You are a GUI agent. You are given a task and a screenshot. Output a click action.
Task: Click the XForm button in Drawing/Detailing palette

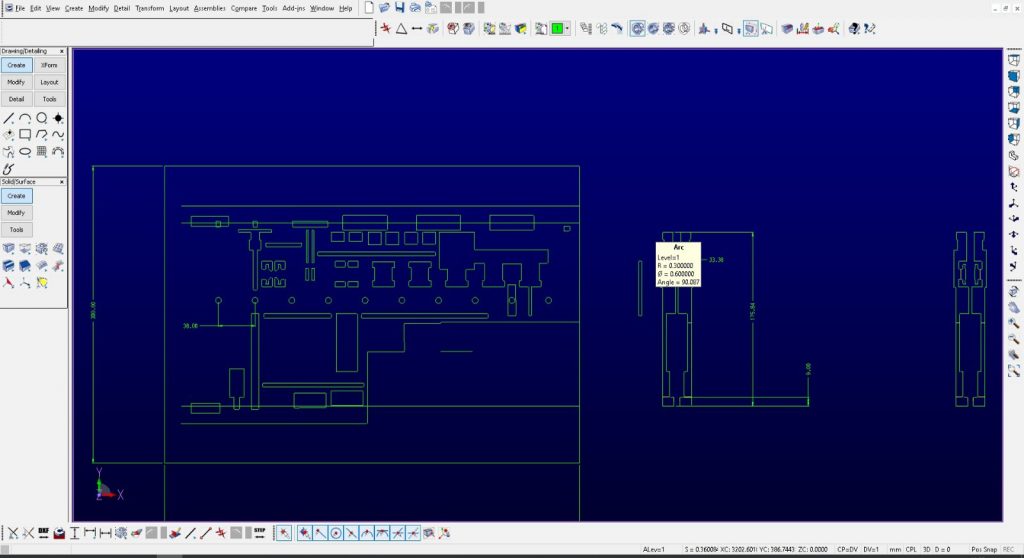49,65
